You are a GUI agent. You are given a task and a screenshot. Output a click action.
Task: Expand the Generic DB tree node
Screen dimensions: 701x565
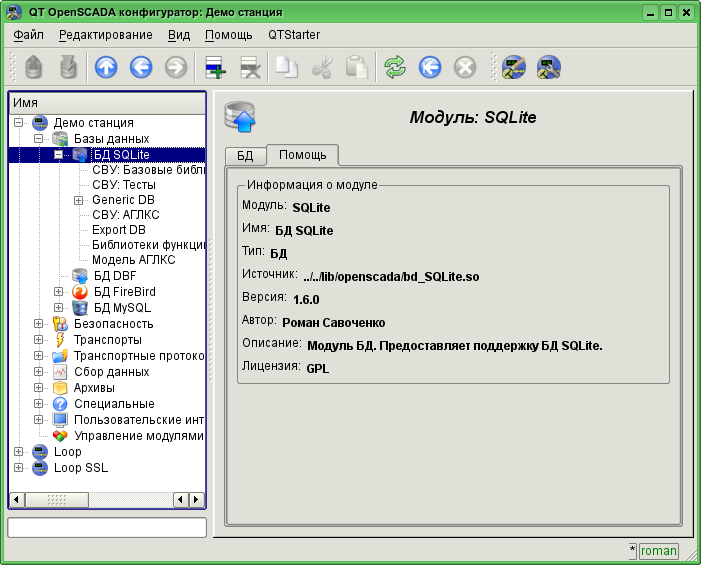[x=78, y=200]
